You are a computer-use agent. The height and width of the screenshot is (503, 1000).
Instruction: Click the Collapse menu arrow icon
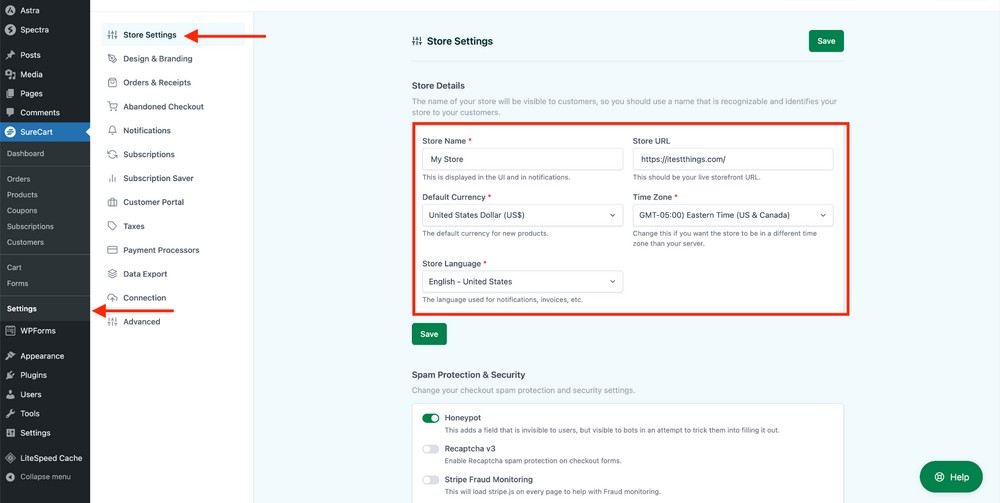[10, 477]
